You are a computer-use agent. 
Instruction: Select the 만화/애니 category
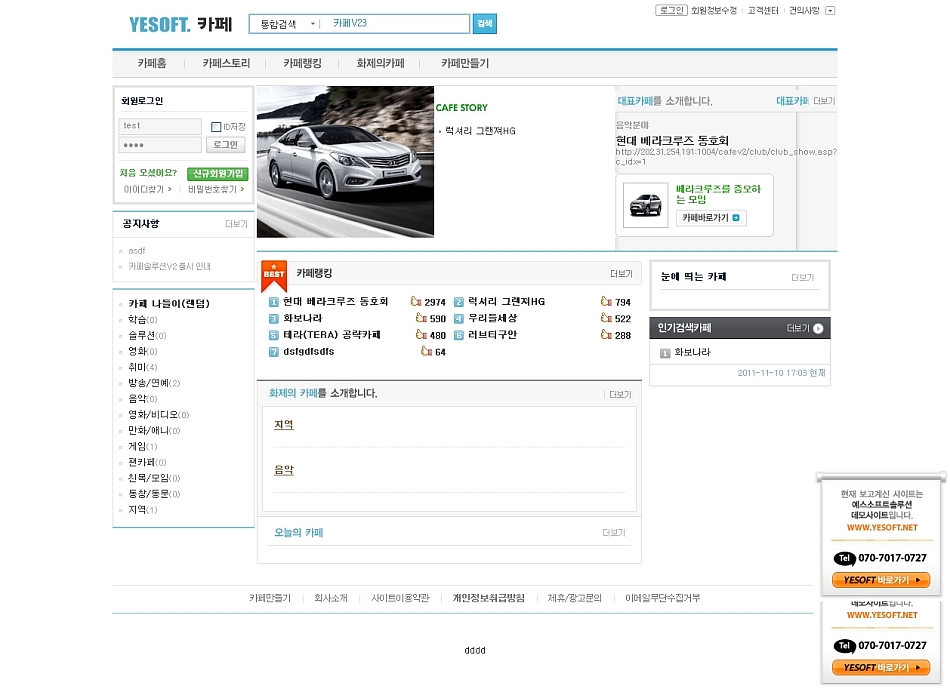point(154,430)
